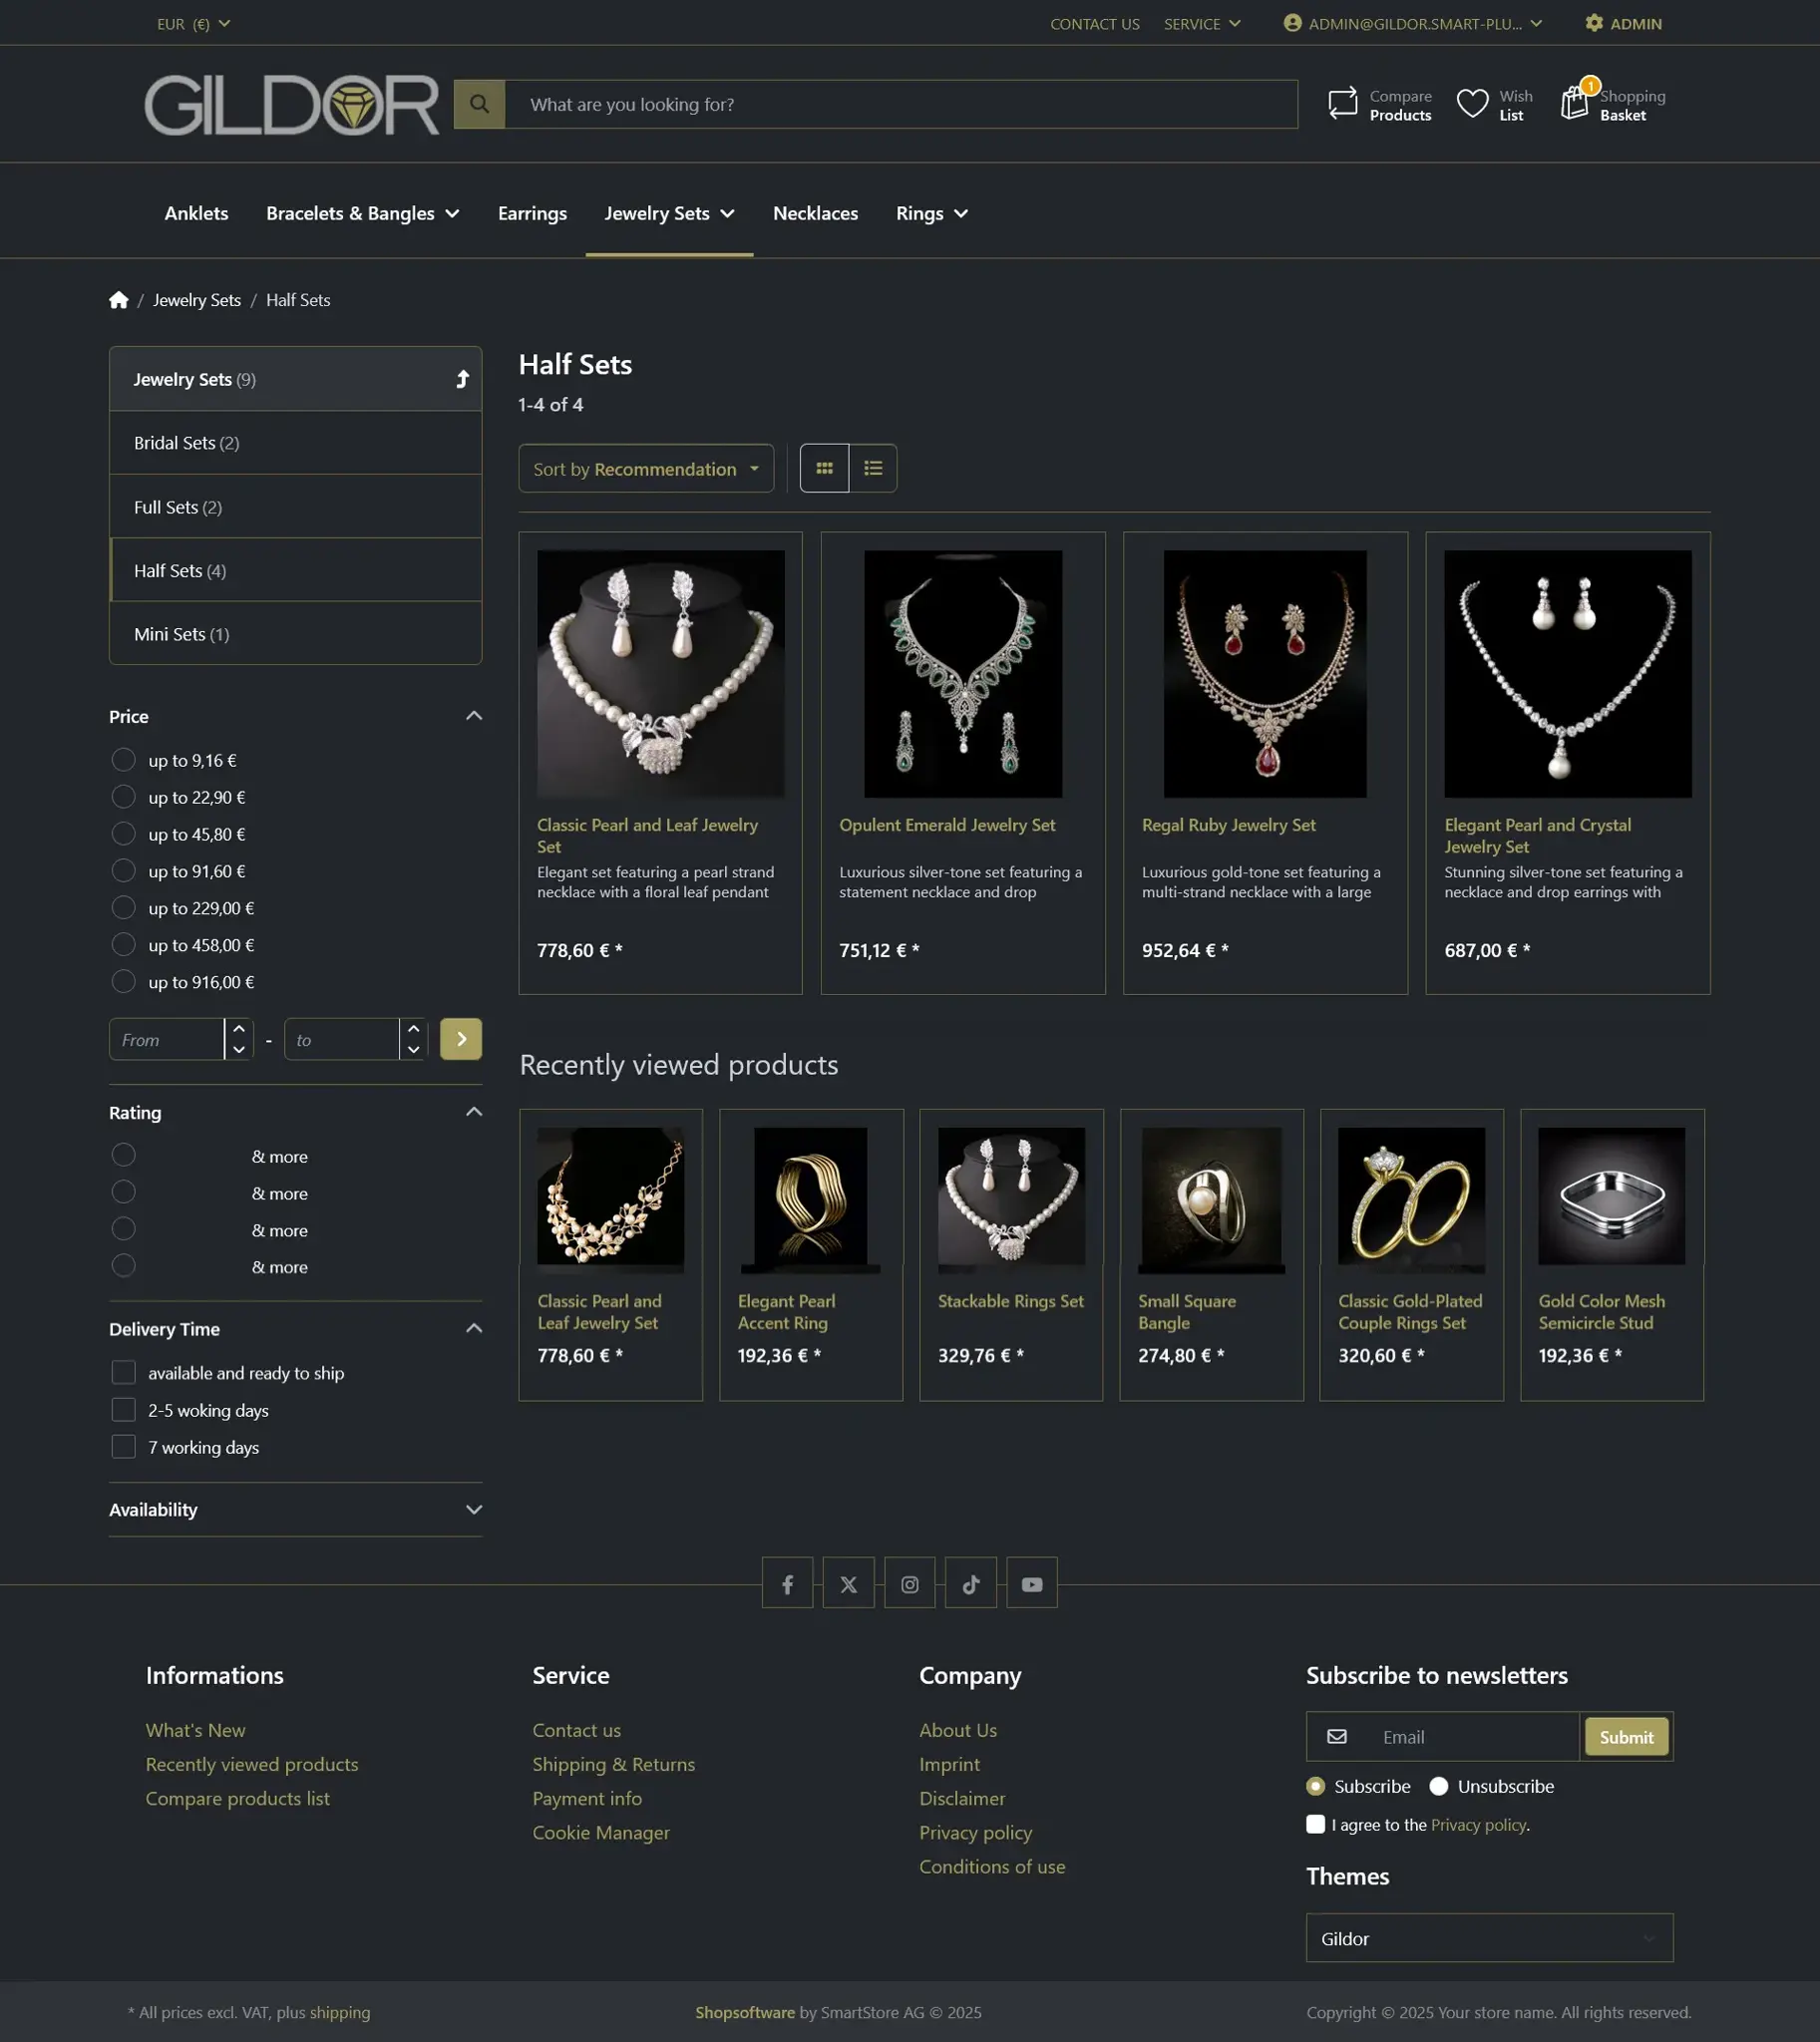Open Regal Ruby Jewelry Set thumbnail
Viewport: 1820px width, 2042px height.
1264,674
